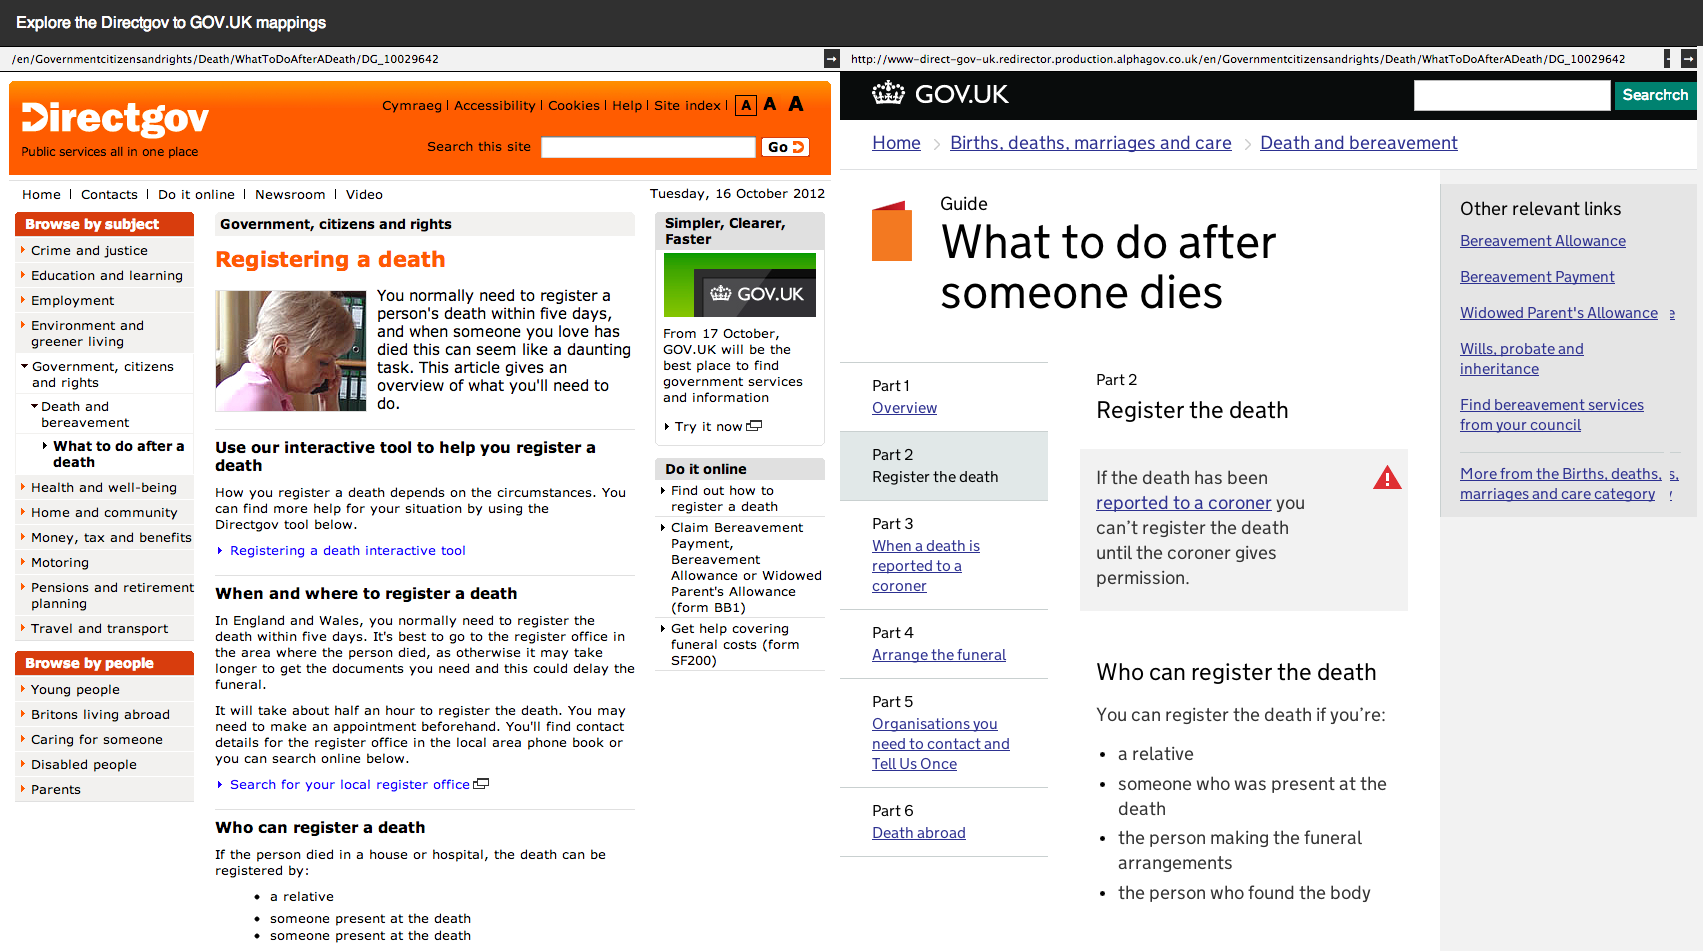
Task: Open Wills, probate and inheritance link
Action: pos(1522,359)
